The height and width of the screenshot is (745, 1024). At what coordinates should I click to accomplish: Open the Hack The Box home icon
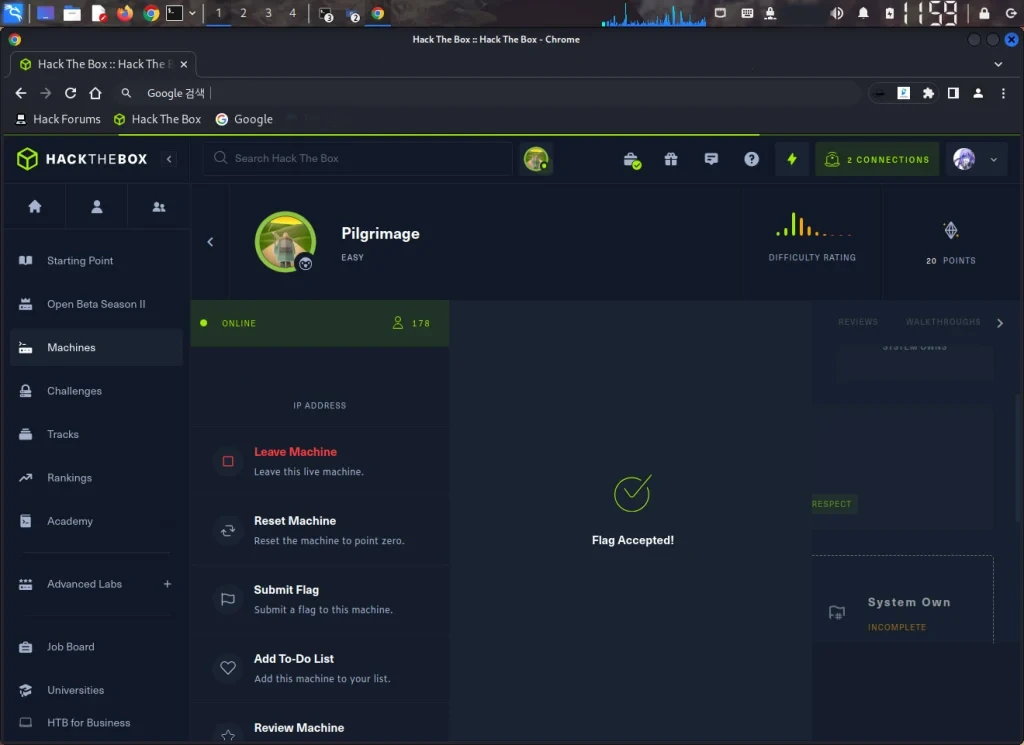(35, 206)
